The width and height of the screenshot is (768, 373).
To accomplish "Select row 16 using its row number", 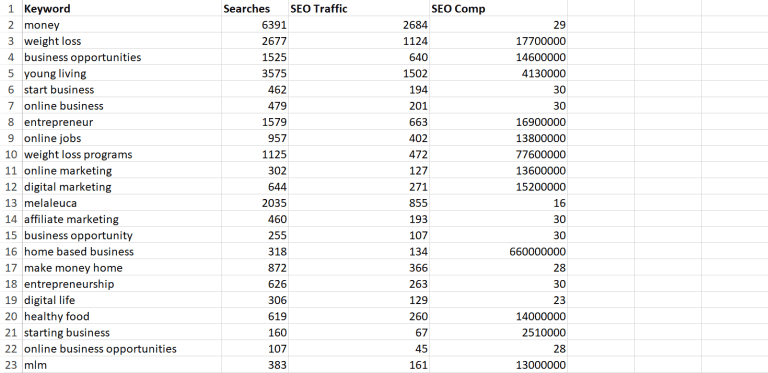I will [x=11, y=251].
